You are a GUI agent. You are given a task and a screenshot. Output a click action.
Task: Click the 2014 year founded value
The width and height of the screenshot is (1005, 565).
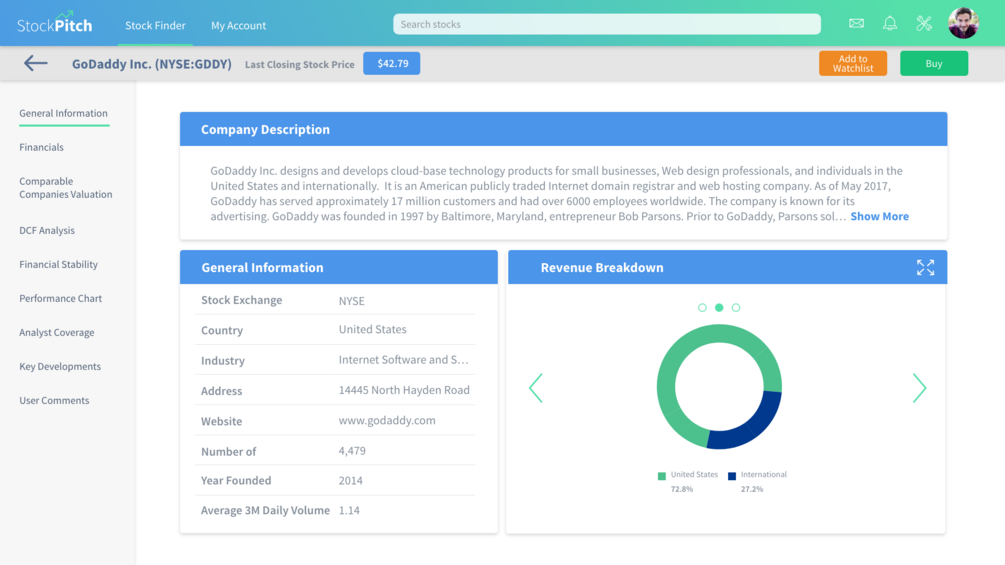coord(351,480)
